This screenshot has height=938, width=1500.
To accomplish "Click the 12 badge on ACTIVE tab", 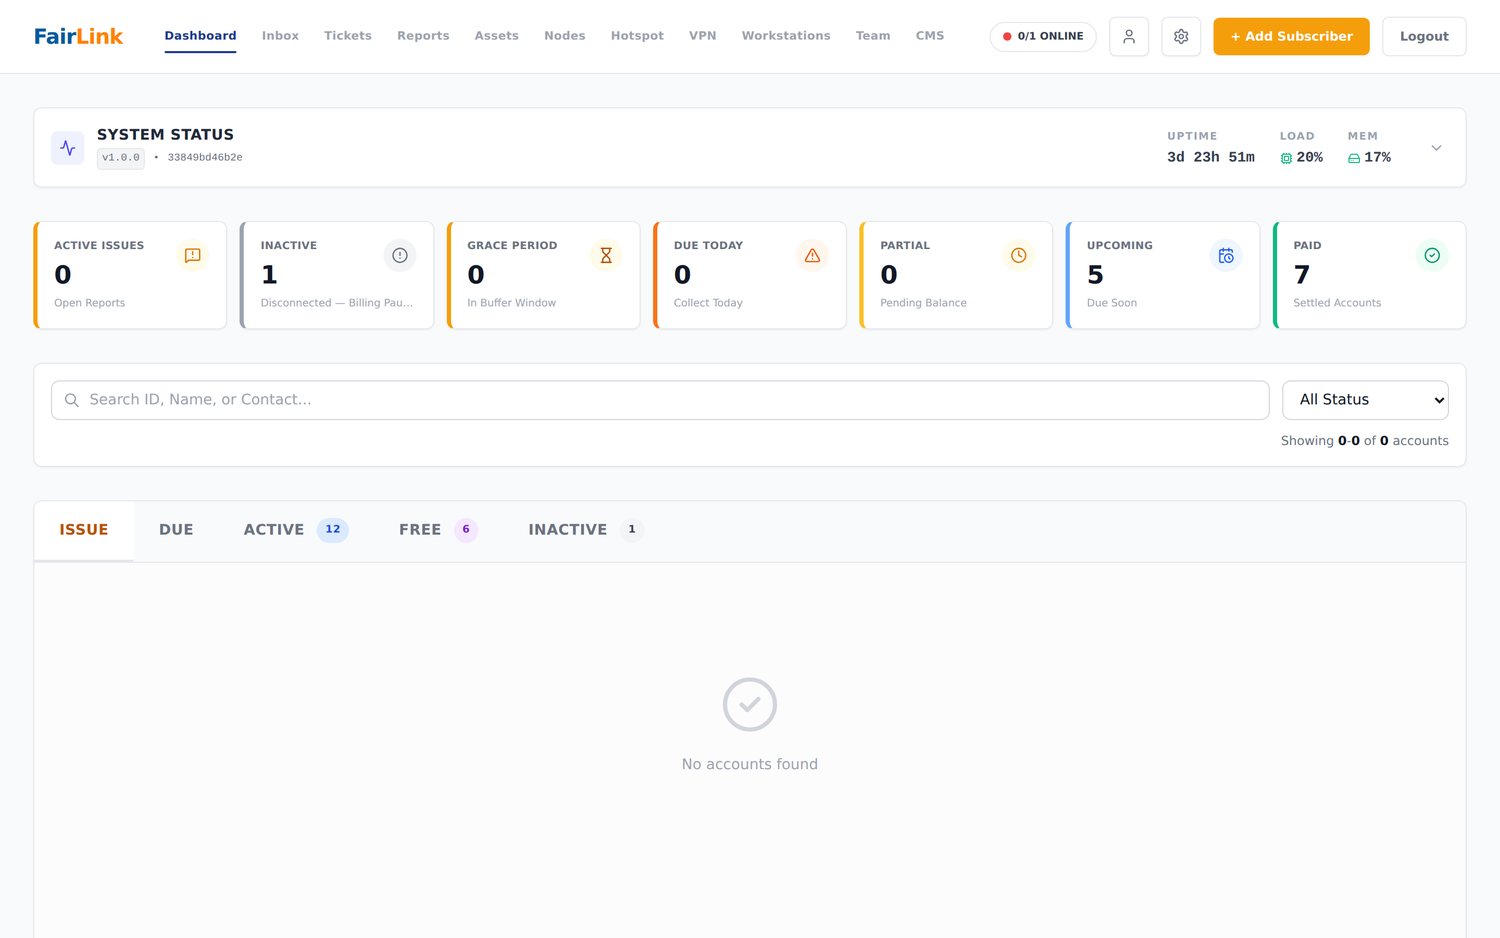I will point(333,530).
